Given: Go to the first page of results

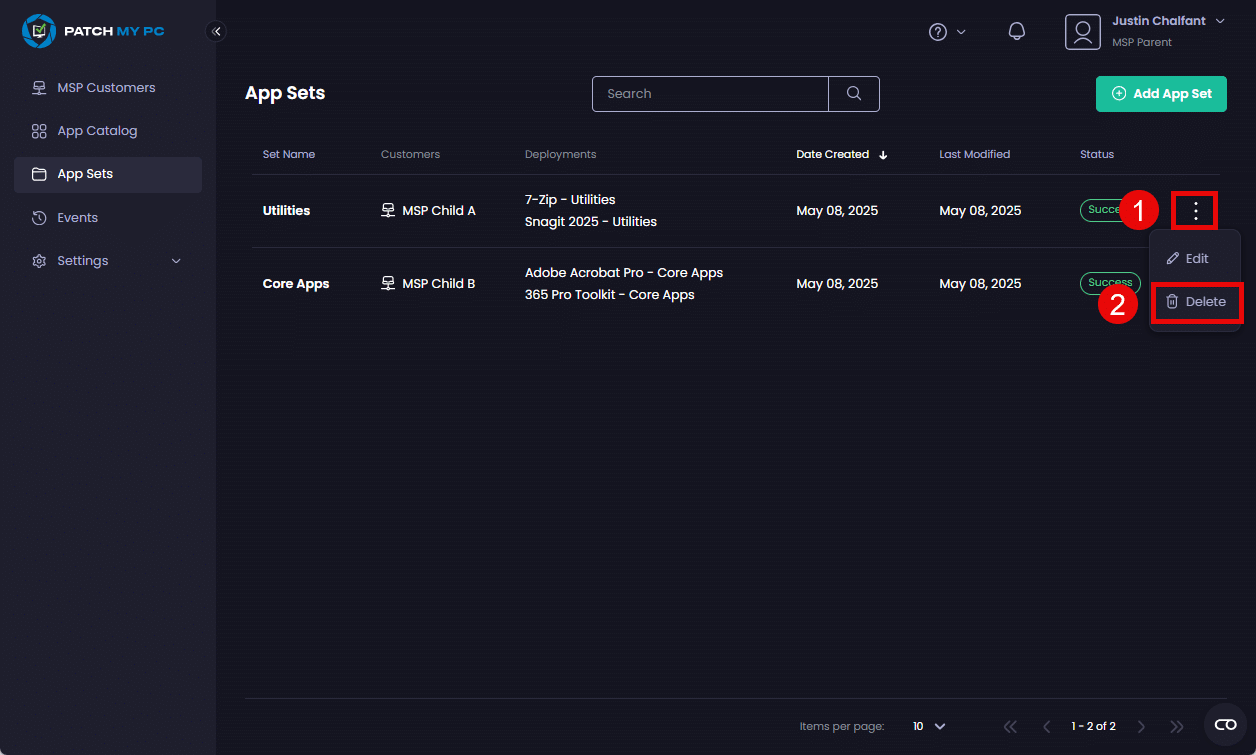Looking at the screenshot, I should click(1010, 727).
